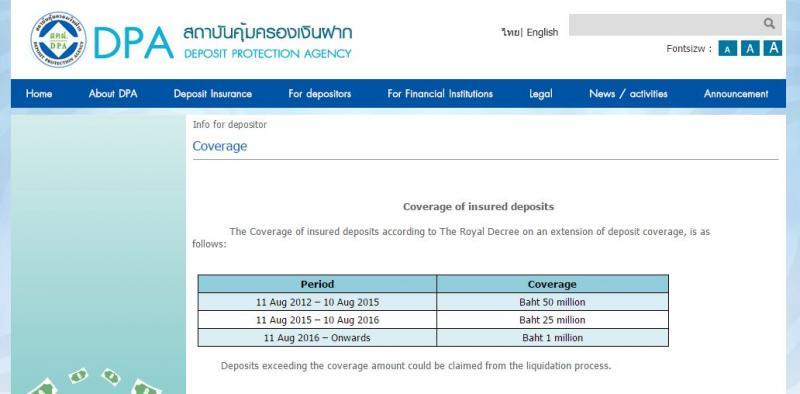Click the Deposit Protection Agency title text

tap(267, 54)
